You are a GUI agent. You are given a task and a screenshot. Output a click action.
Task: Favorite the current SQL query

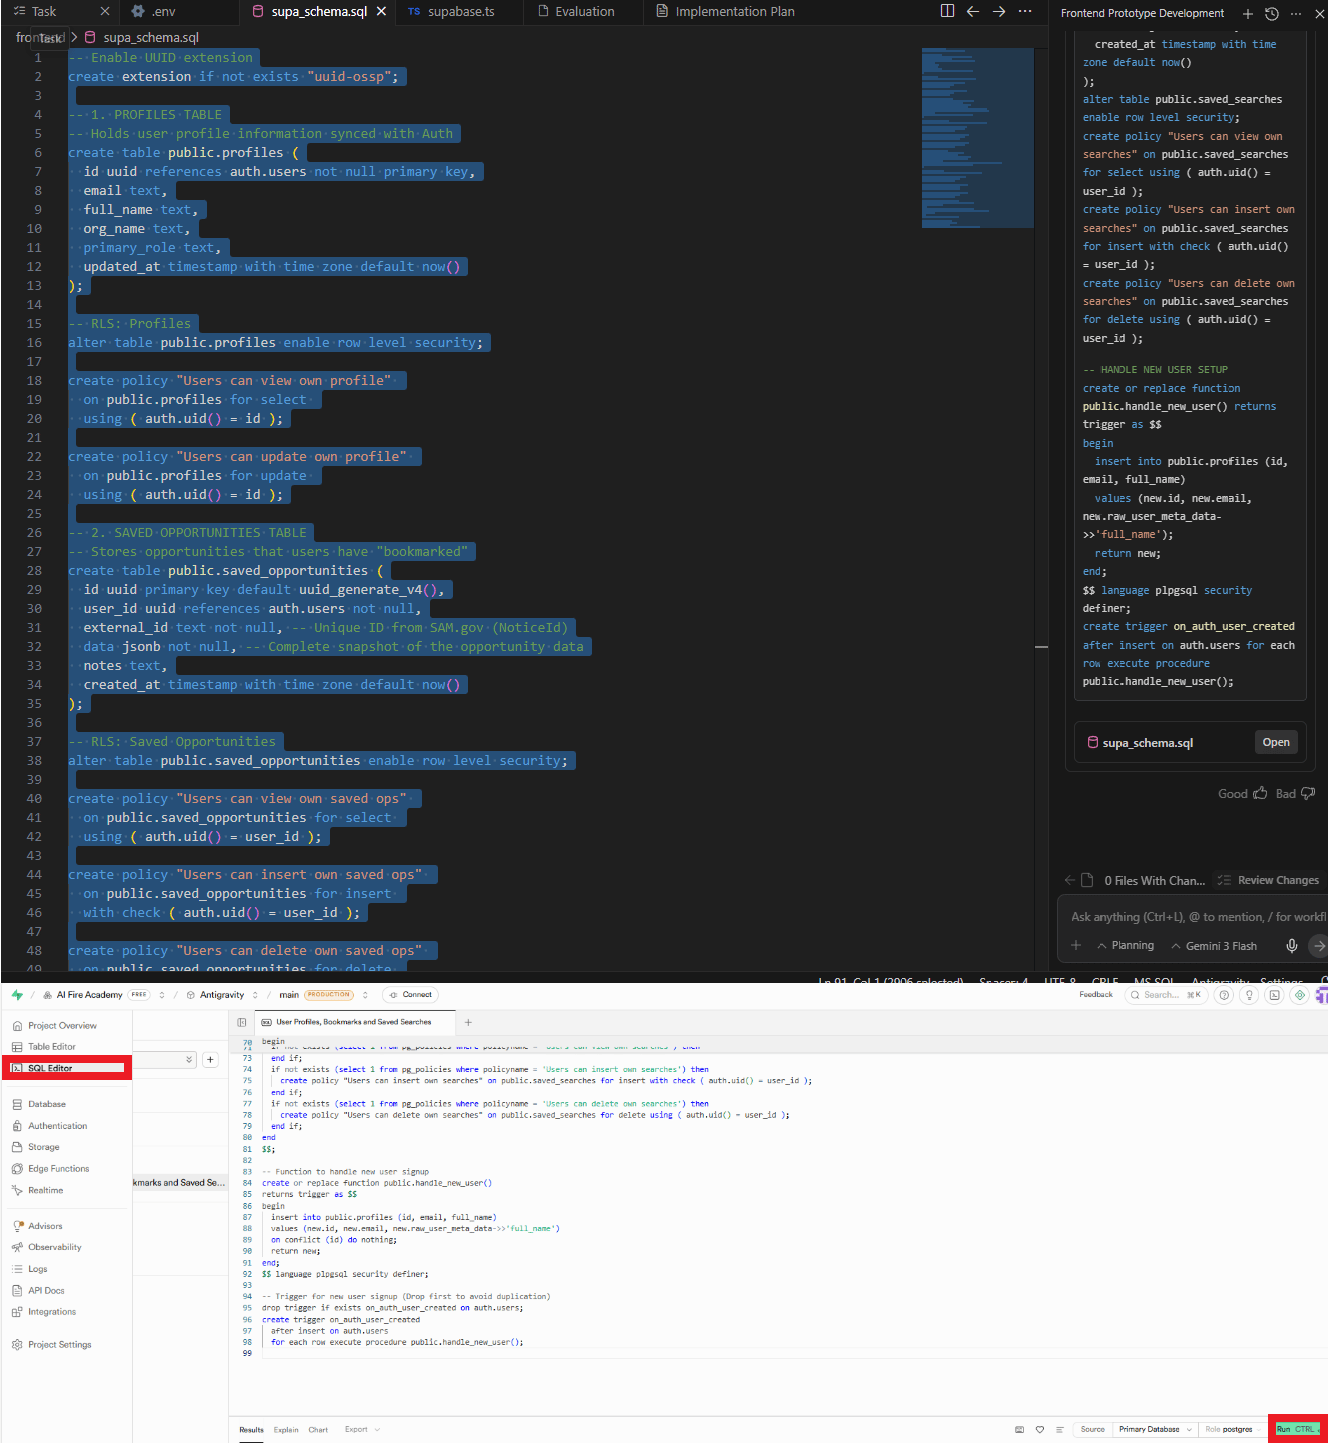(x=1040, y=1429)
